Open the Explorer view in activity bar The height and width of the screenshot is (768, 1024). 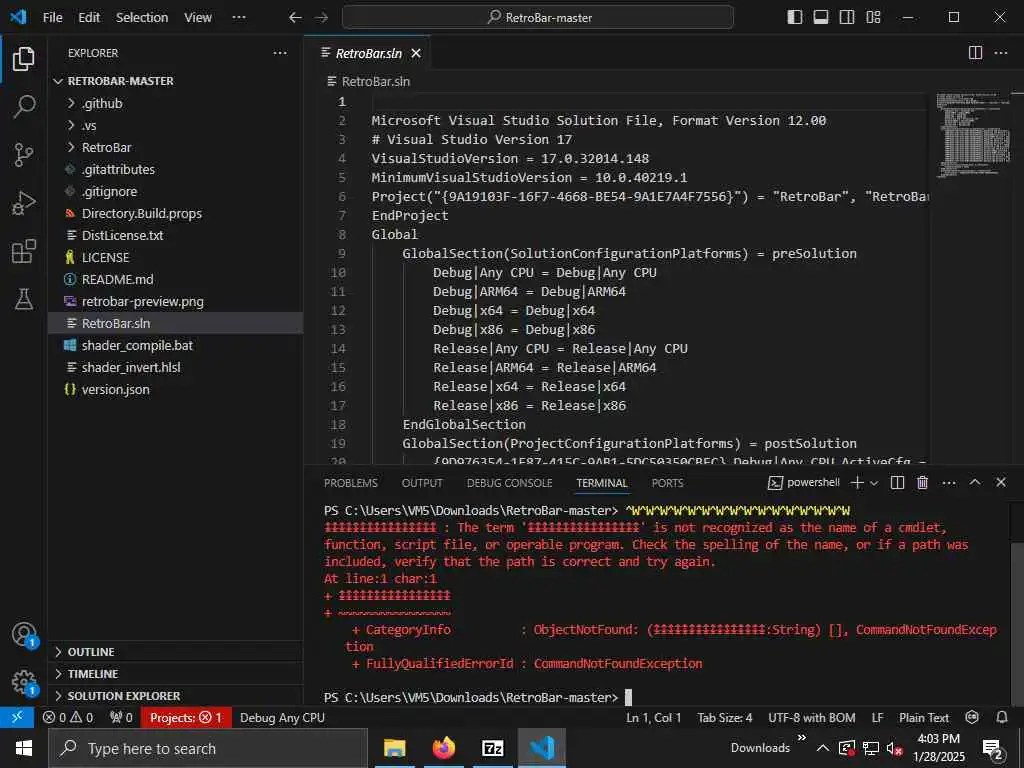[24, 59]
